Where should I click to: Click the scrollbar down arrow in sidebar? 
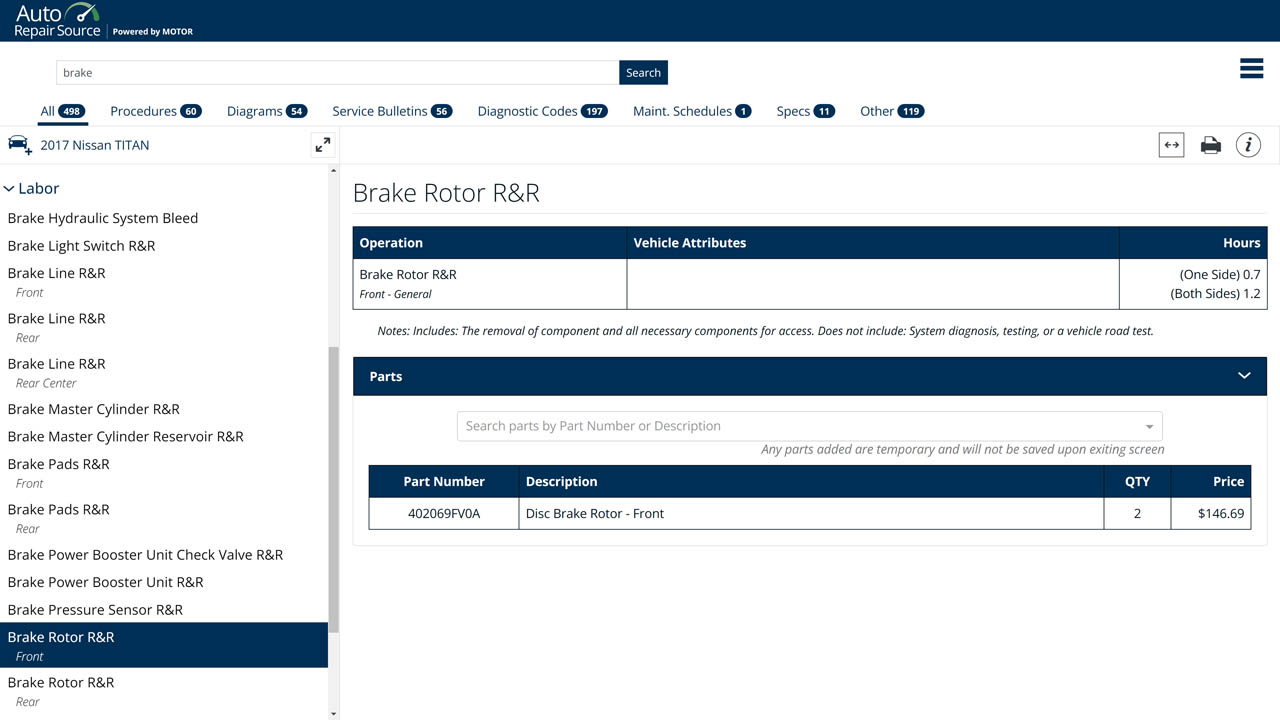click(334, 714)
